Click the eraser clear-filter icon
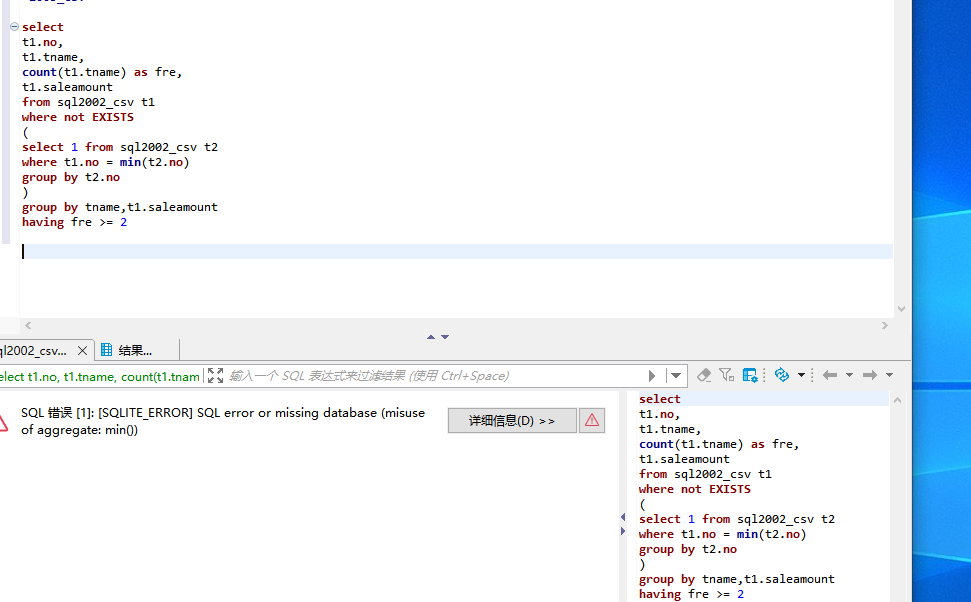This screenshot has width=971, height=602. tap(704, 375)
